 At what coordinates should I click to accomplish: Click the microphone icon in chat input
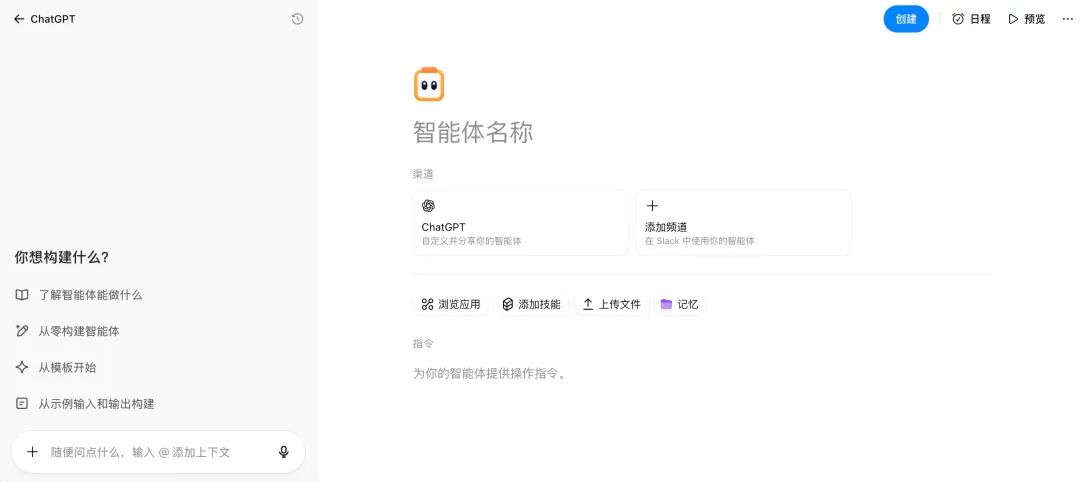tap(284, 452)
